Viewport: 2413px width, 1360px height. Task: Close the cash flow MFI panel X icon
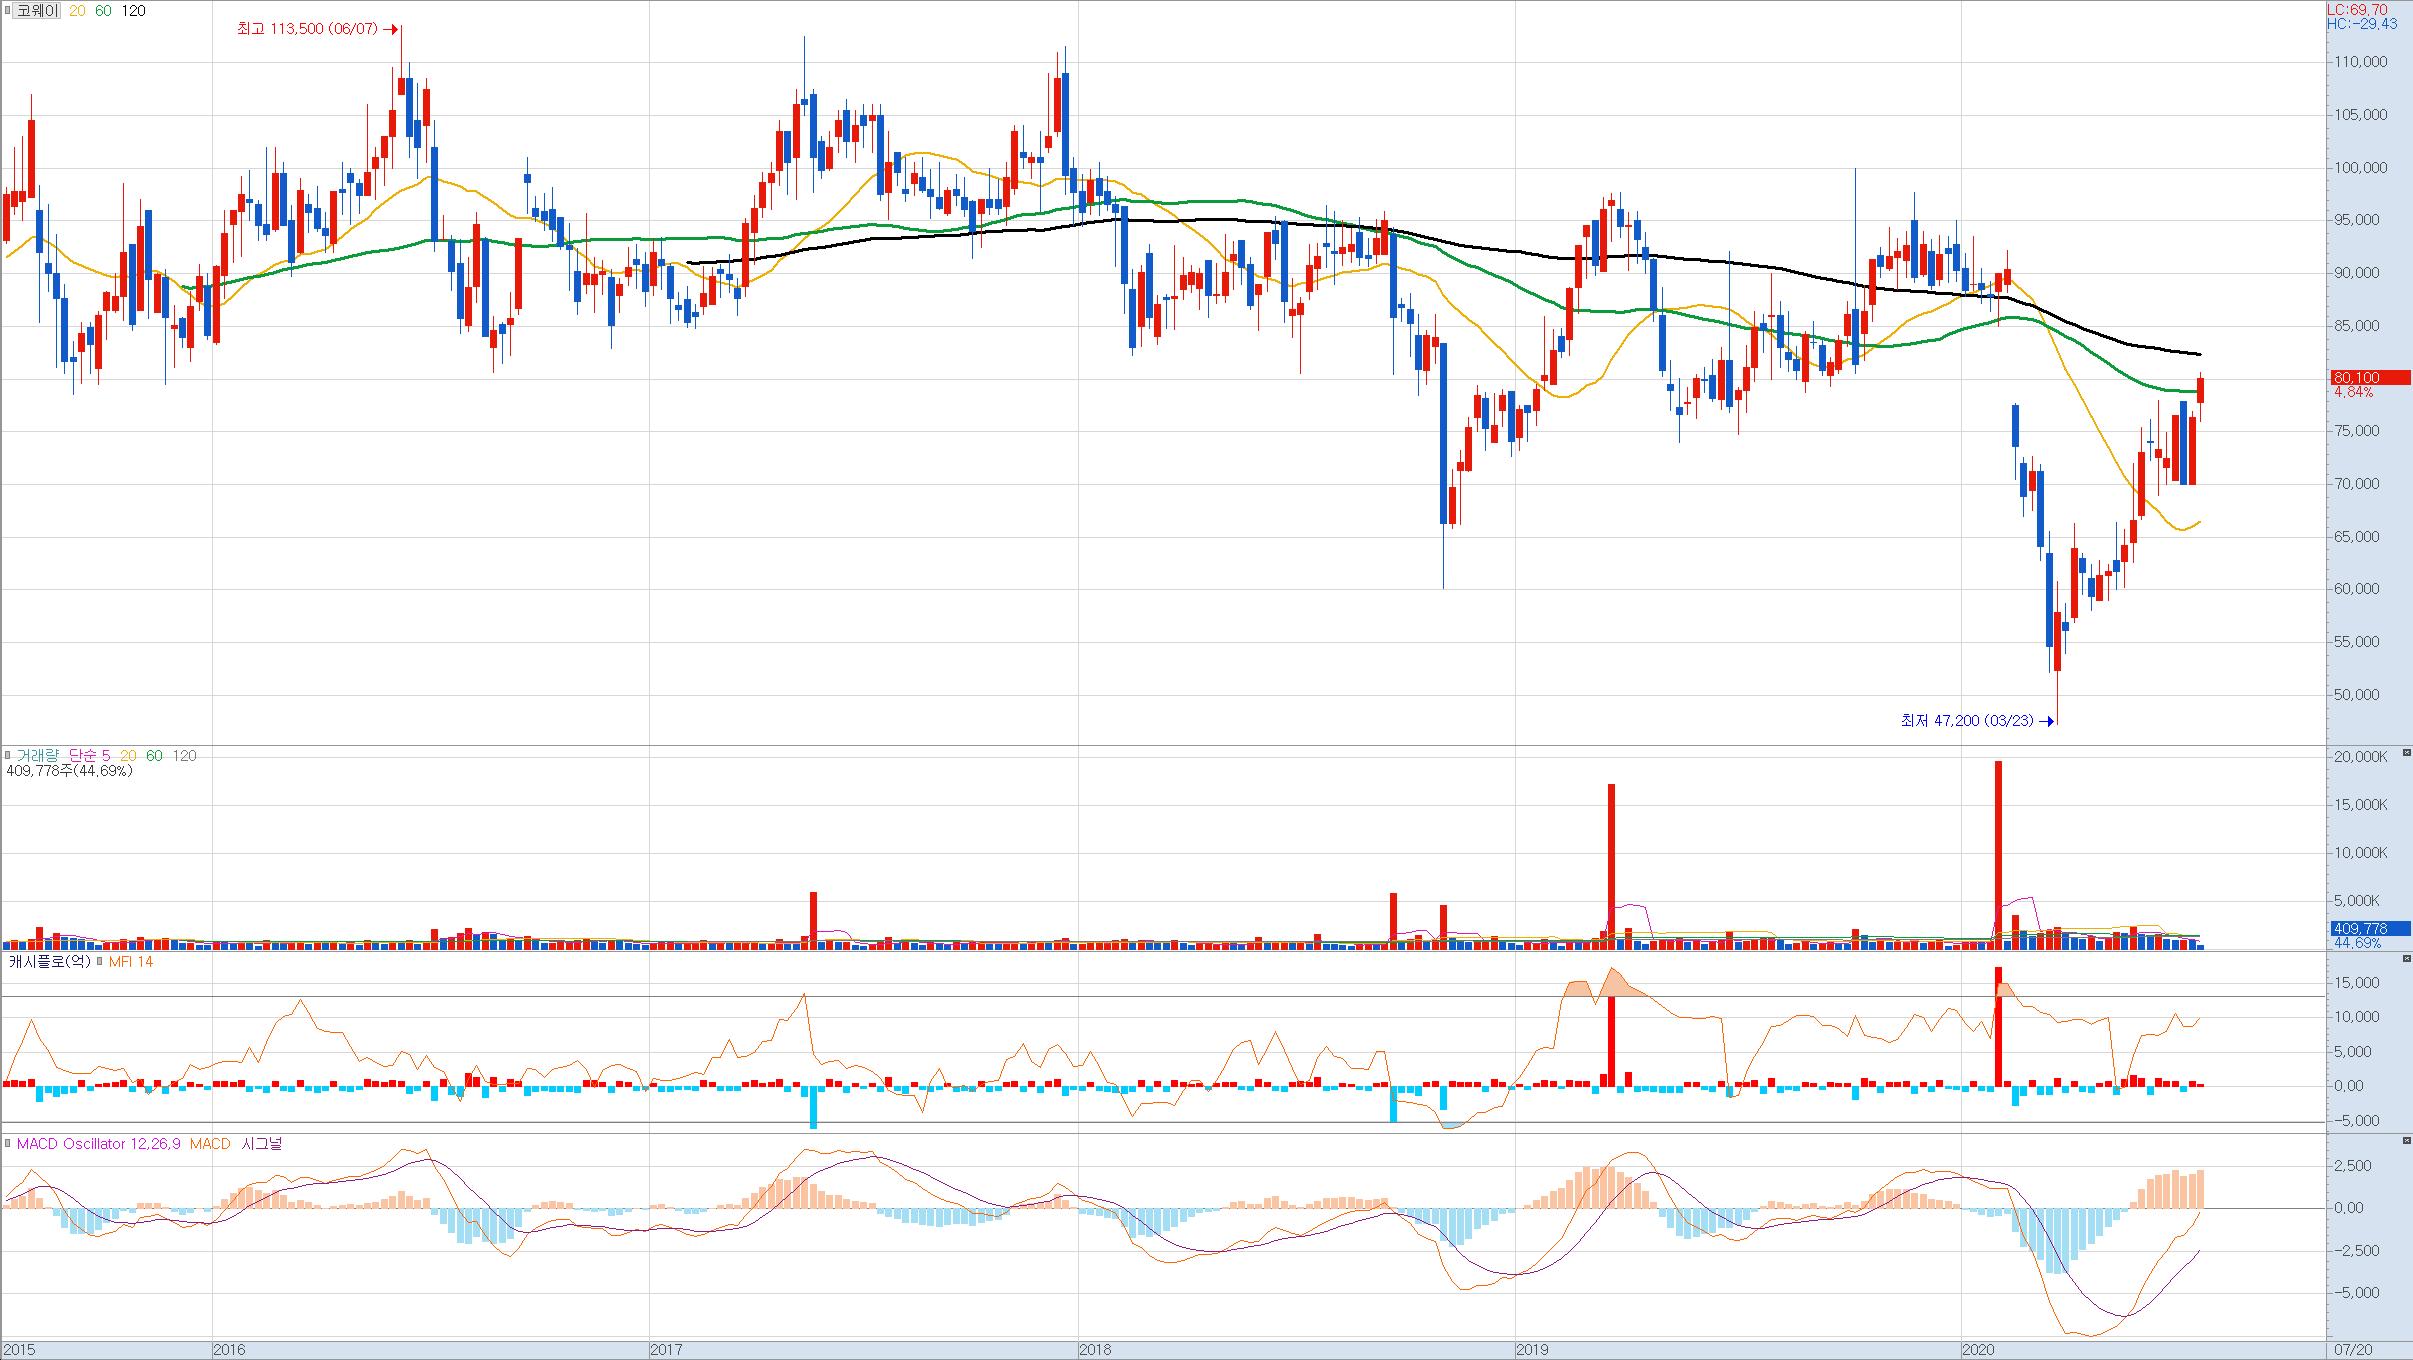pos(2406,958)
